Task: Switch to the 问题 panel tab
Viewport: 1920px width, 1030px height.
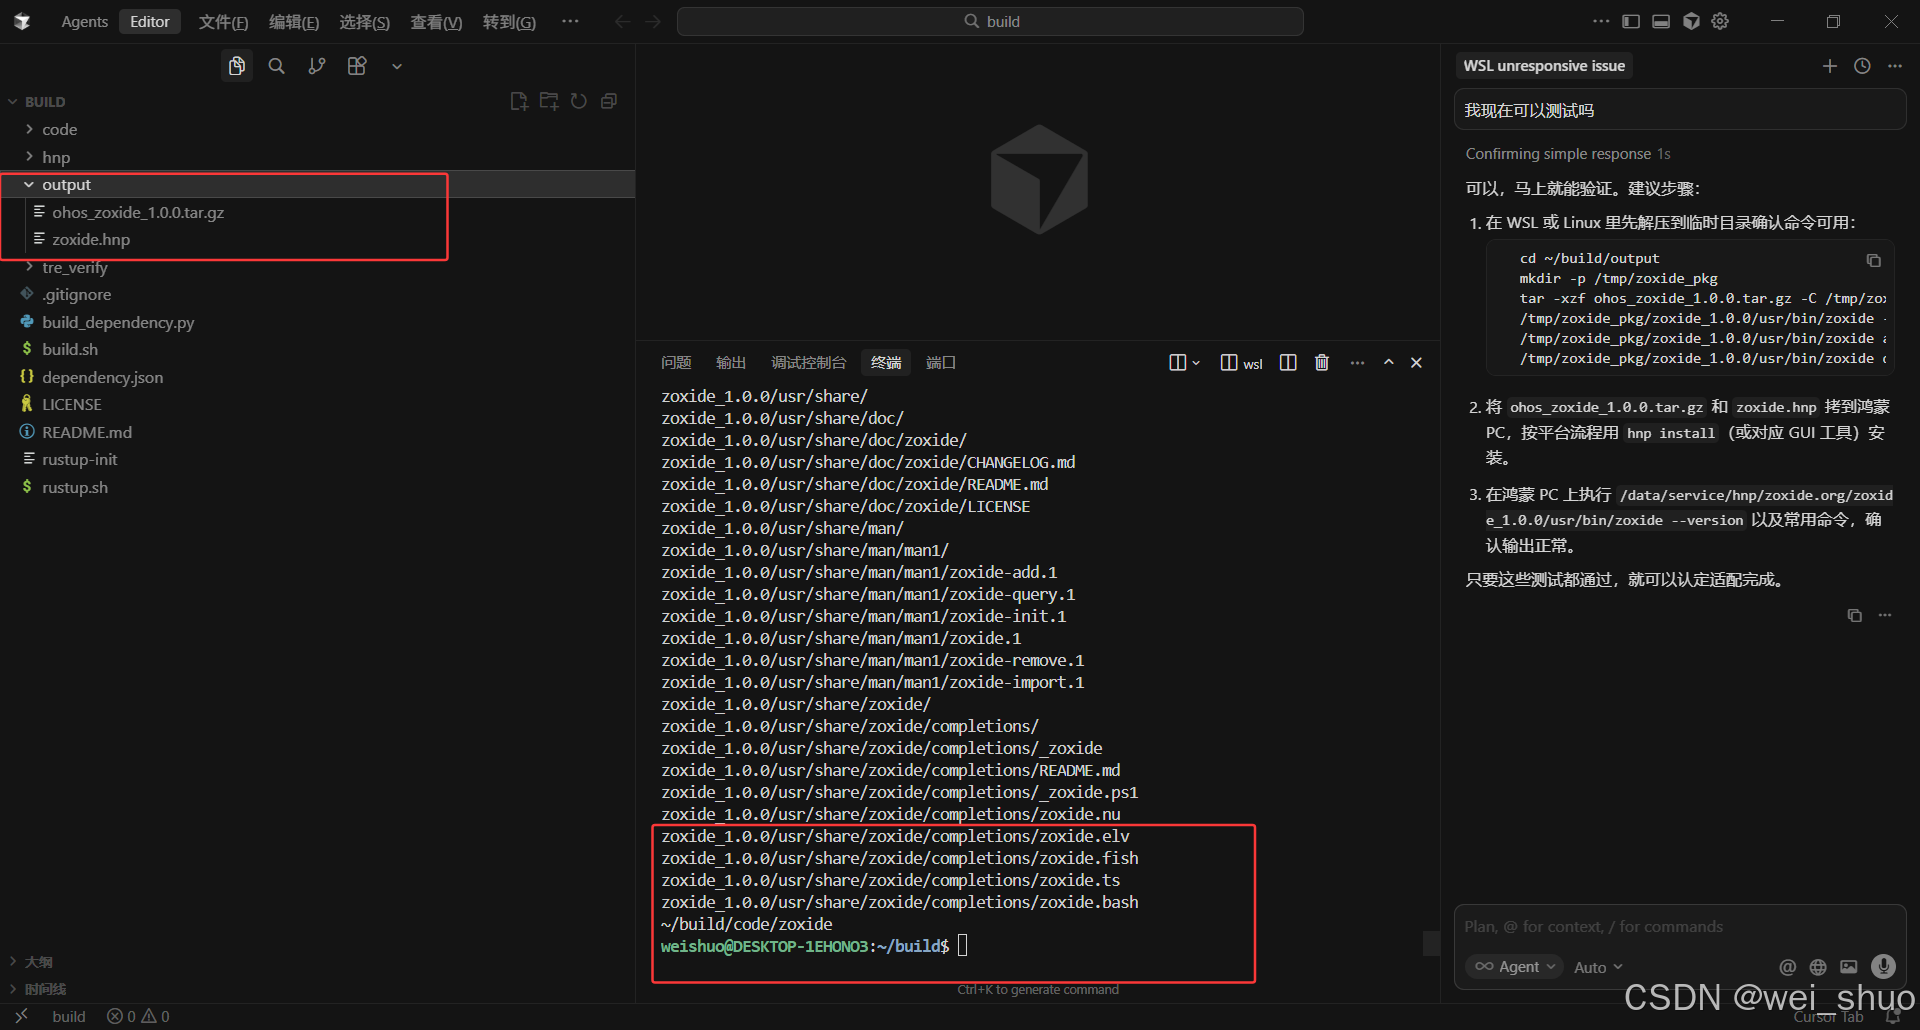Action: 676,363
